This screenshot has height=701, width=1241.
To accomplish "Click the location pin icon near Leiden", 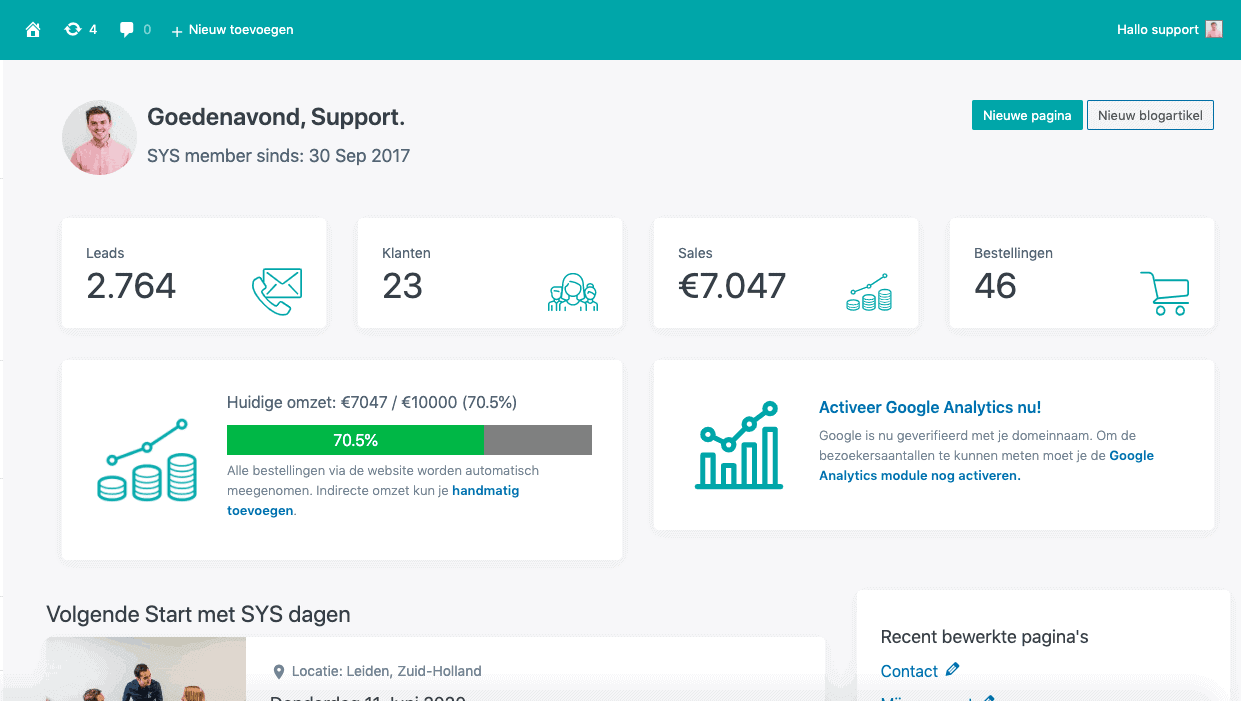I will pyautogui.click(x=281, y=671).
